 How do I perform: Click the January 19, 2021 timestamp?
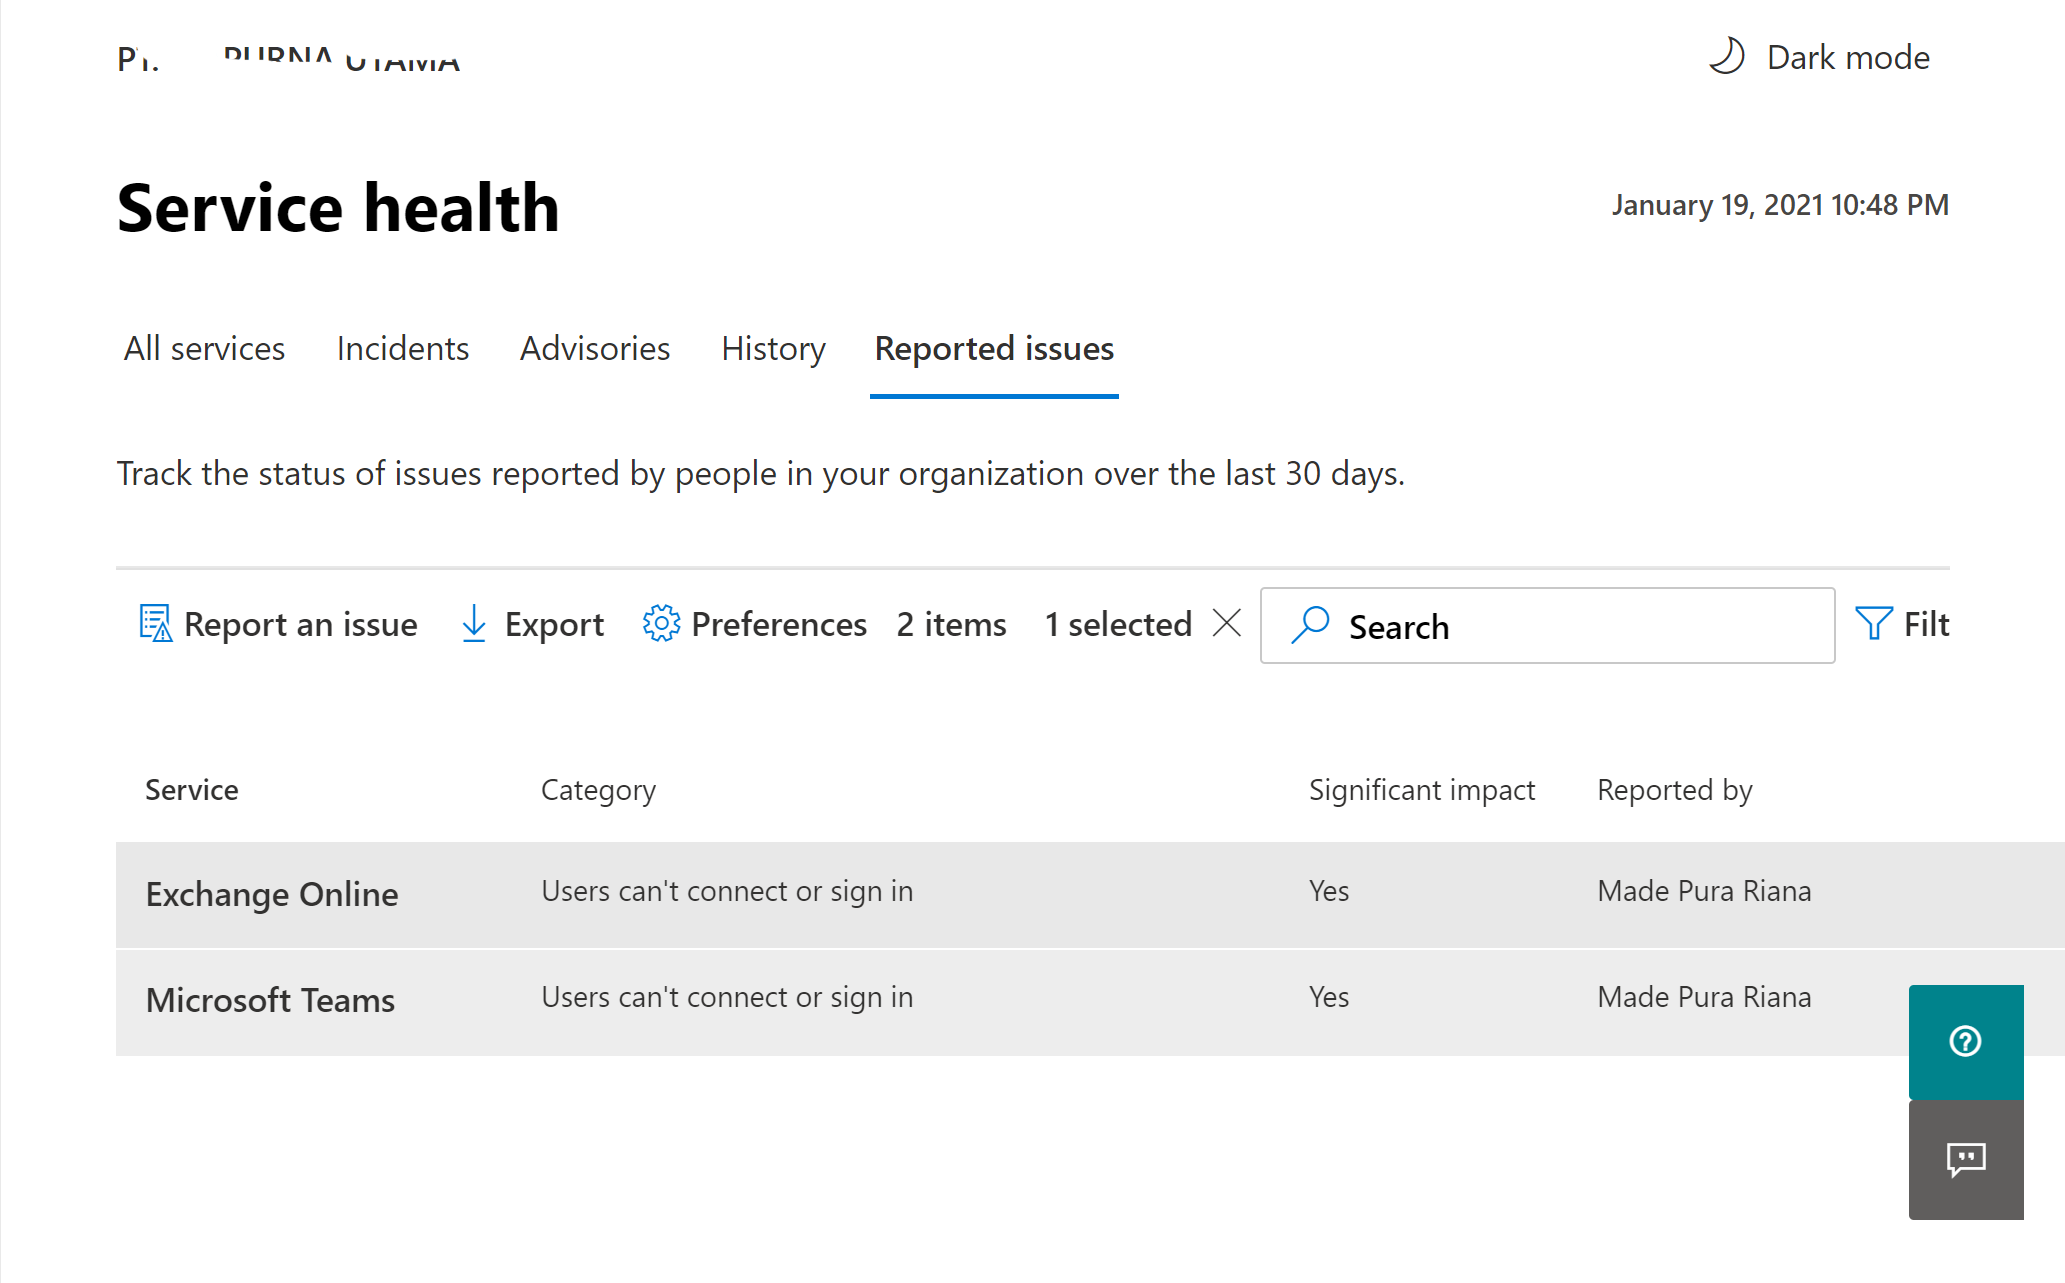[x=1780, y=205]
